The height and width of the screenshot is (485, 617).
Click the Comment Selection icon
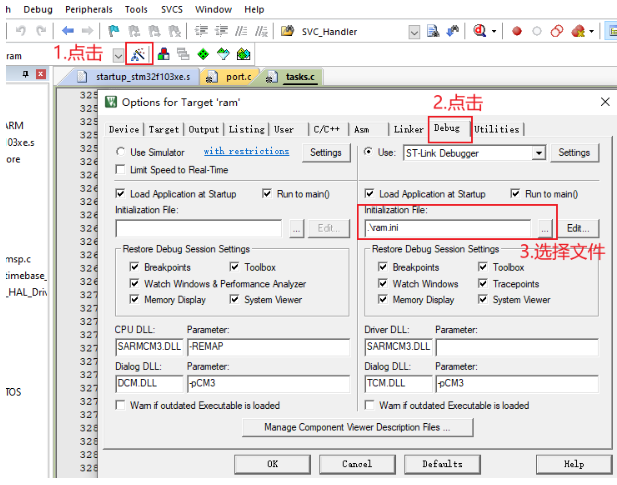click(x=241, y=31)
